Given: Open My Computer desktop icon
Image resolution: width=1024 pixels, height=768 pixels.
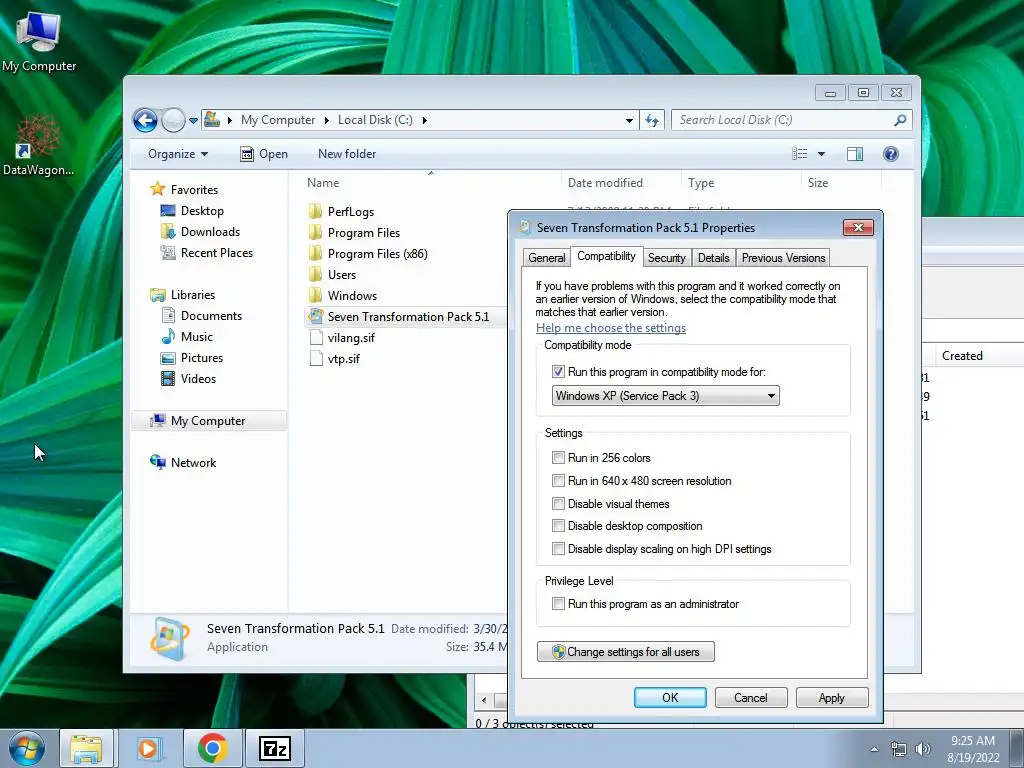Looking at the screenshot, I should [39, 42].
